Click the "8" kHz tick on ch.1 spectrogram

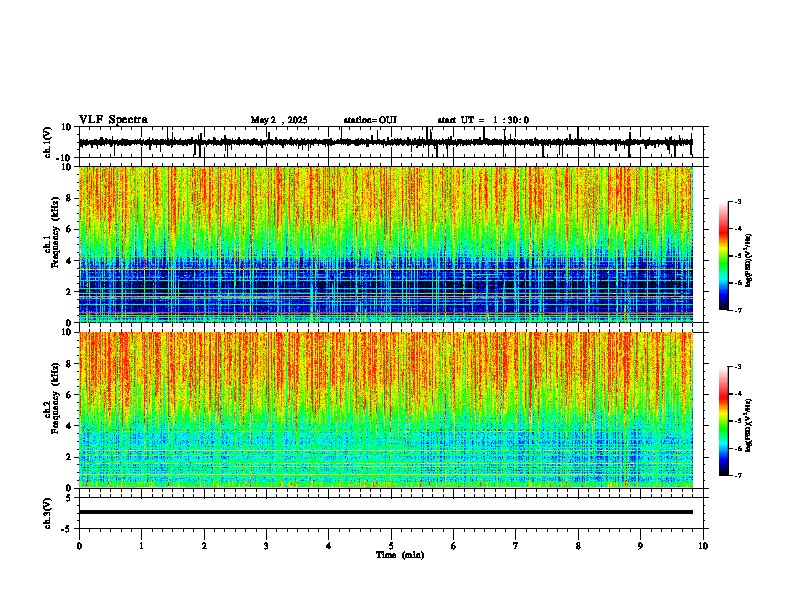pyautogui.click(x=71, y=198)
